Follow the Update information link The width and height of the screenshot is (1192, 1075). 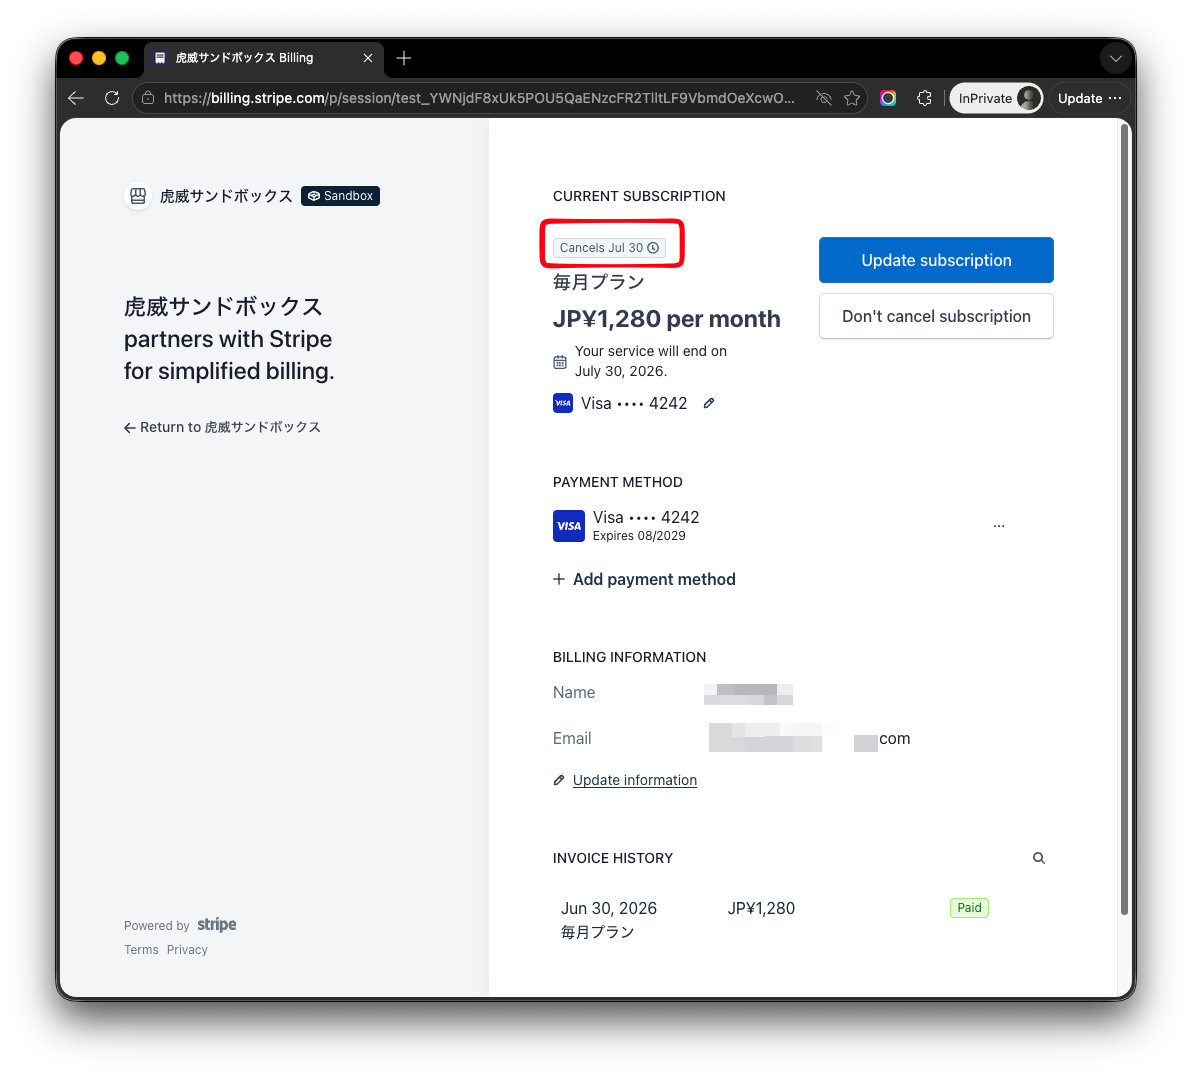click(x=635, y=780)
